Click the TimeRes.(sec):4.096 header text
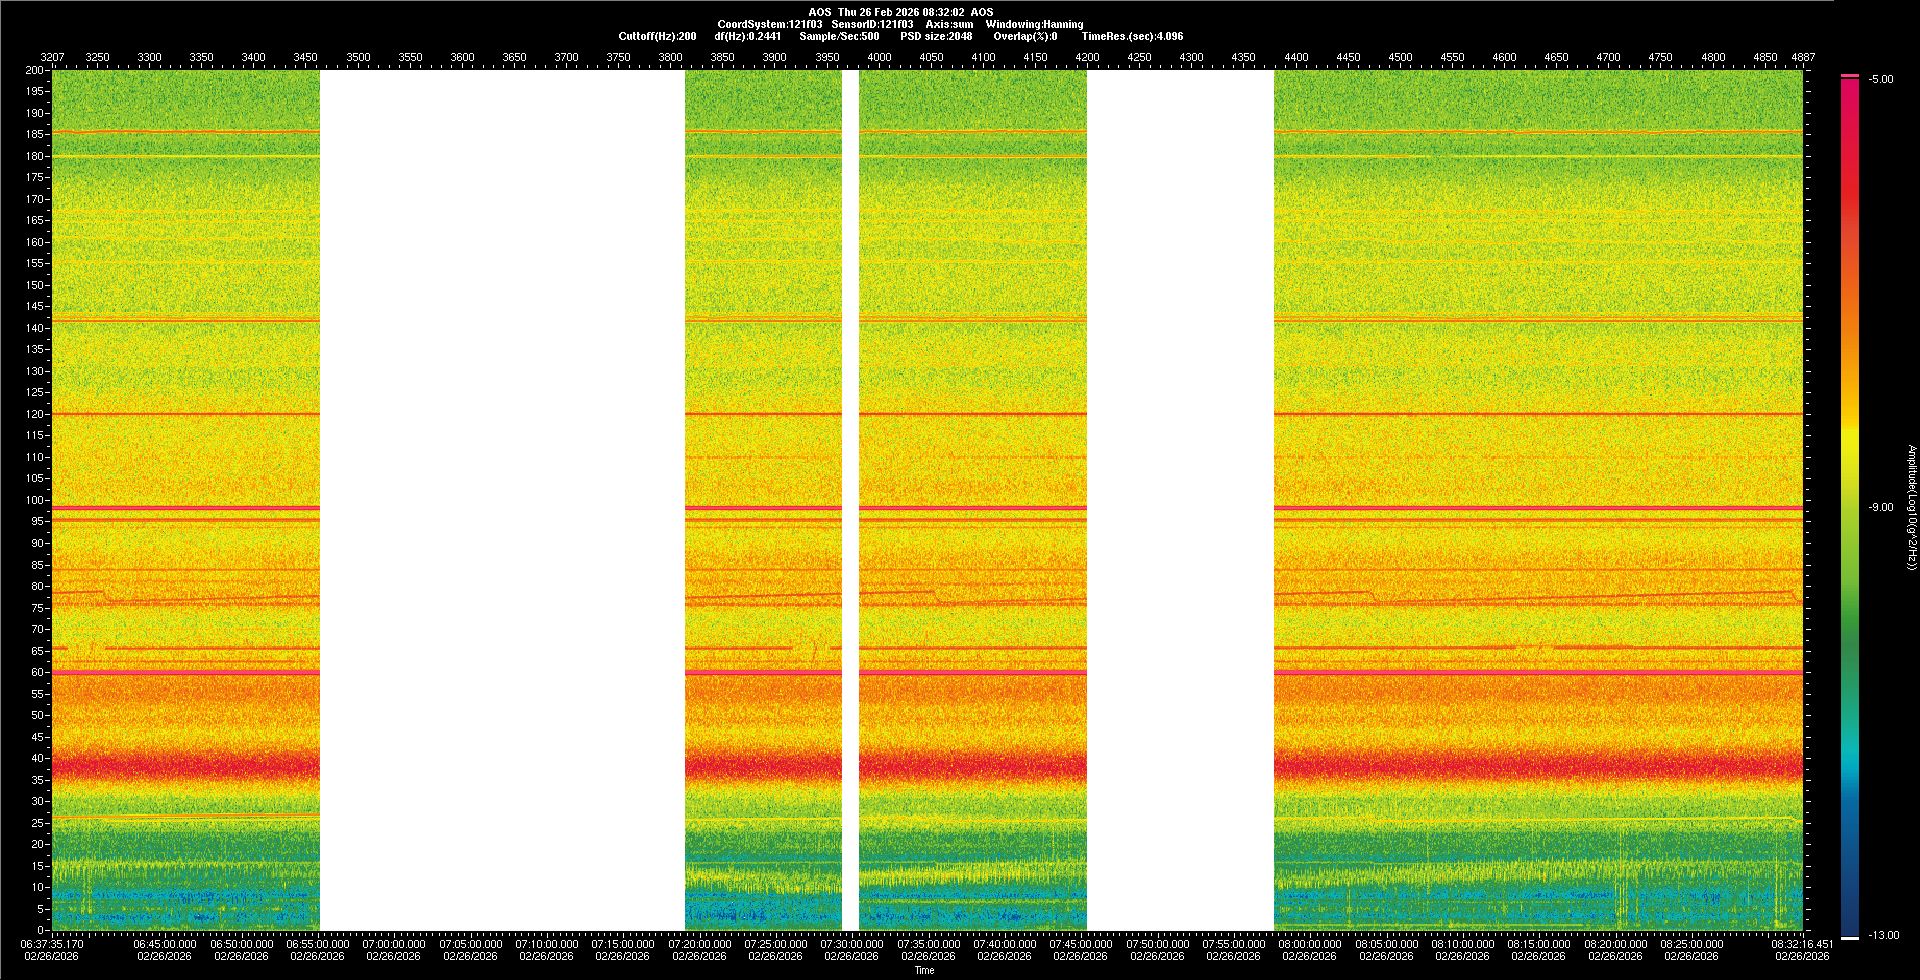Screen dimensions: 1920x980 (x=1132, y=36)
